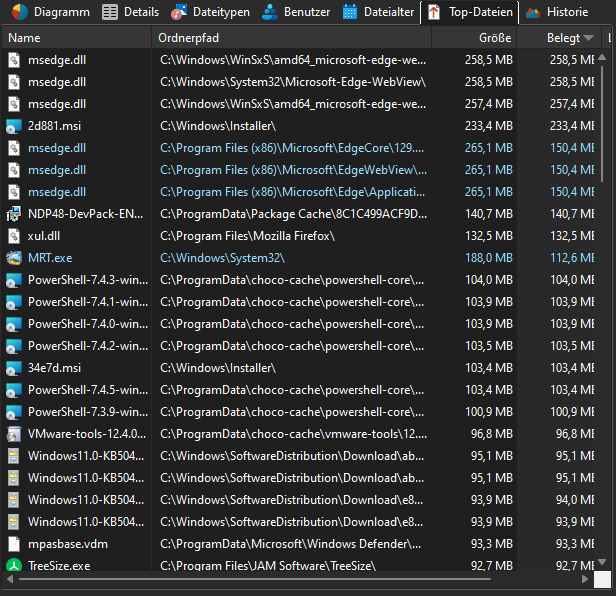
Task: Click the 93,3 MB size value
Action: click(492, 544)
